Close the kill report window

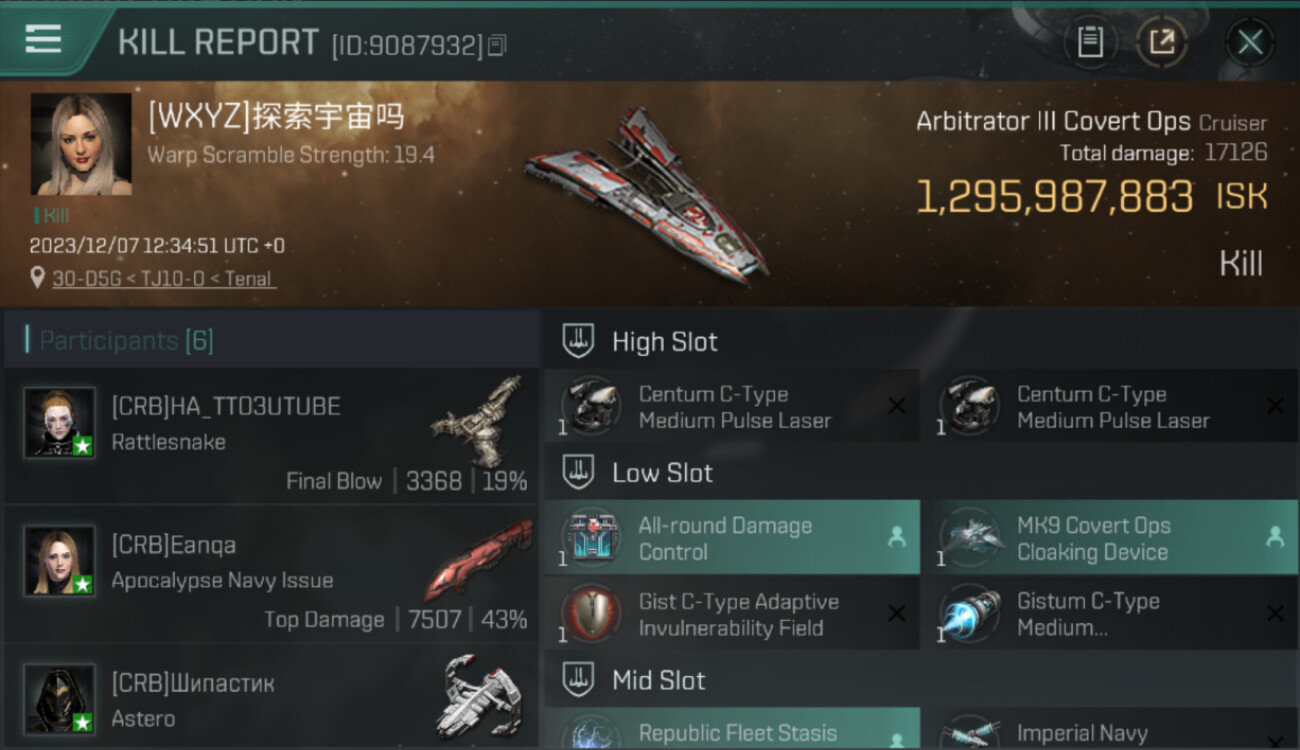(1250, 42)
